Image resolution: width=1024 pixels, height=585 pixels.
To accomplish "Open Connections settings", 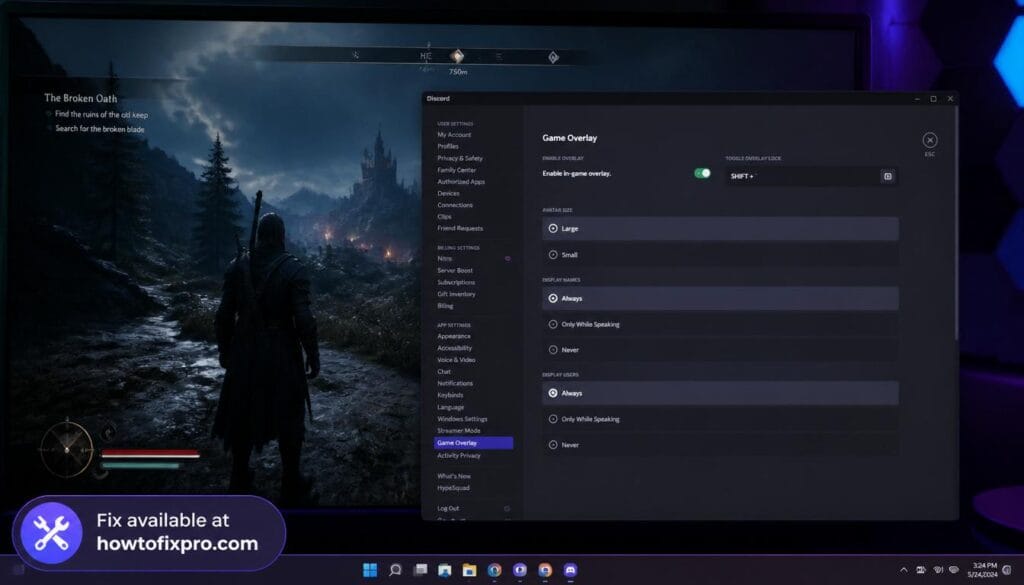I will tap(455, 205).
